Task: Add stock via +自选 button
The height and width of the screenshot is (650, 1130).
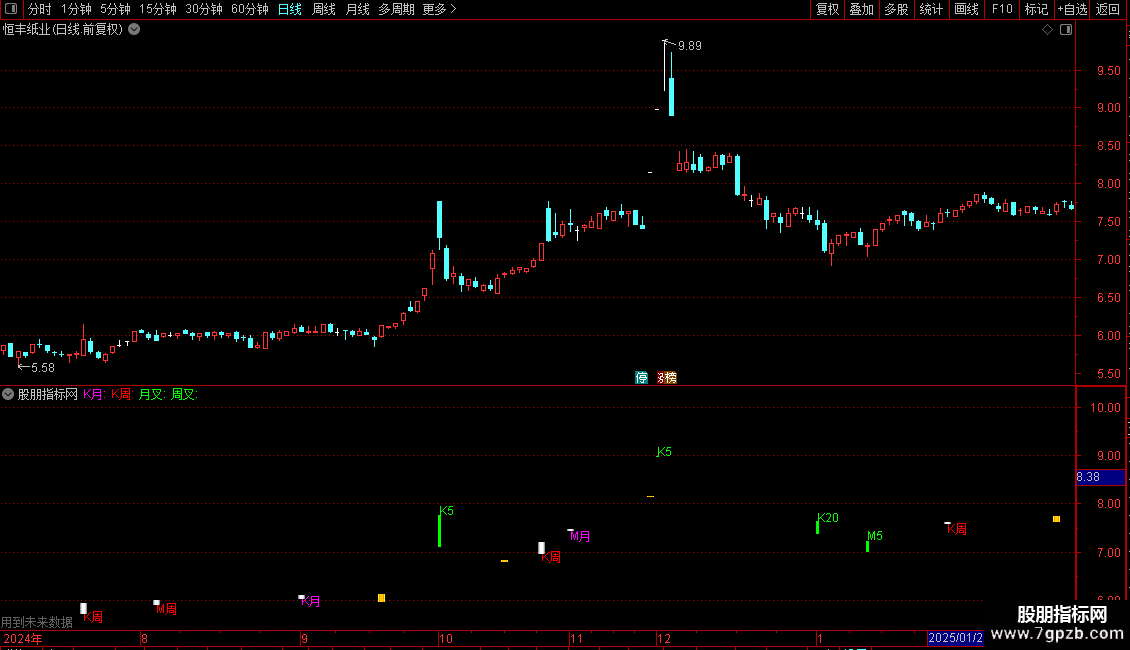Action: [x=1072, y=9]
